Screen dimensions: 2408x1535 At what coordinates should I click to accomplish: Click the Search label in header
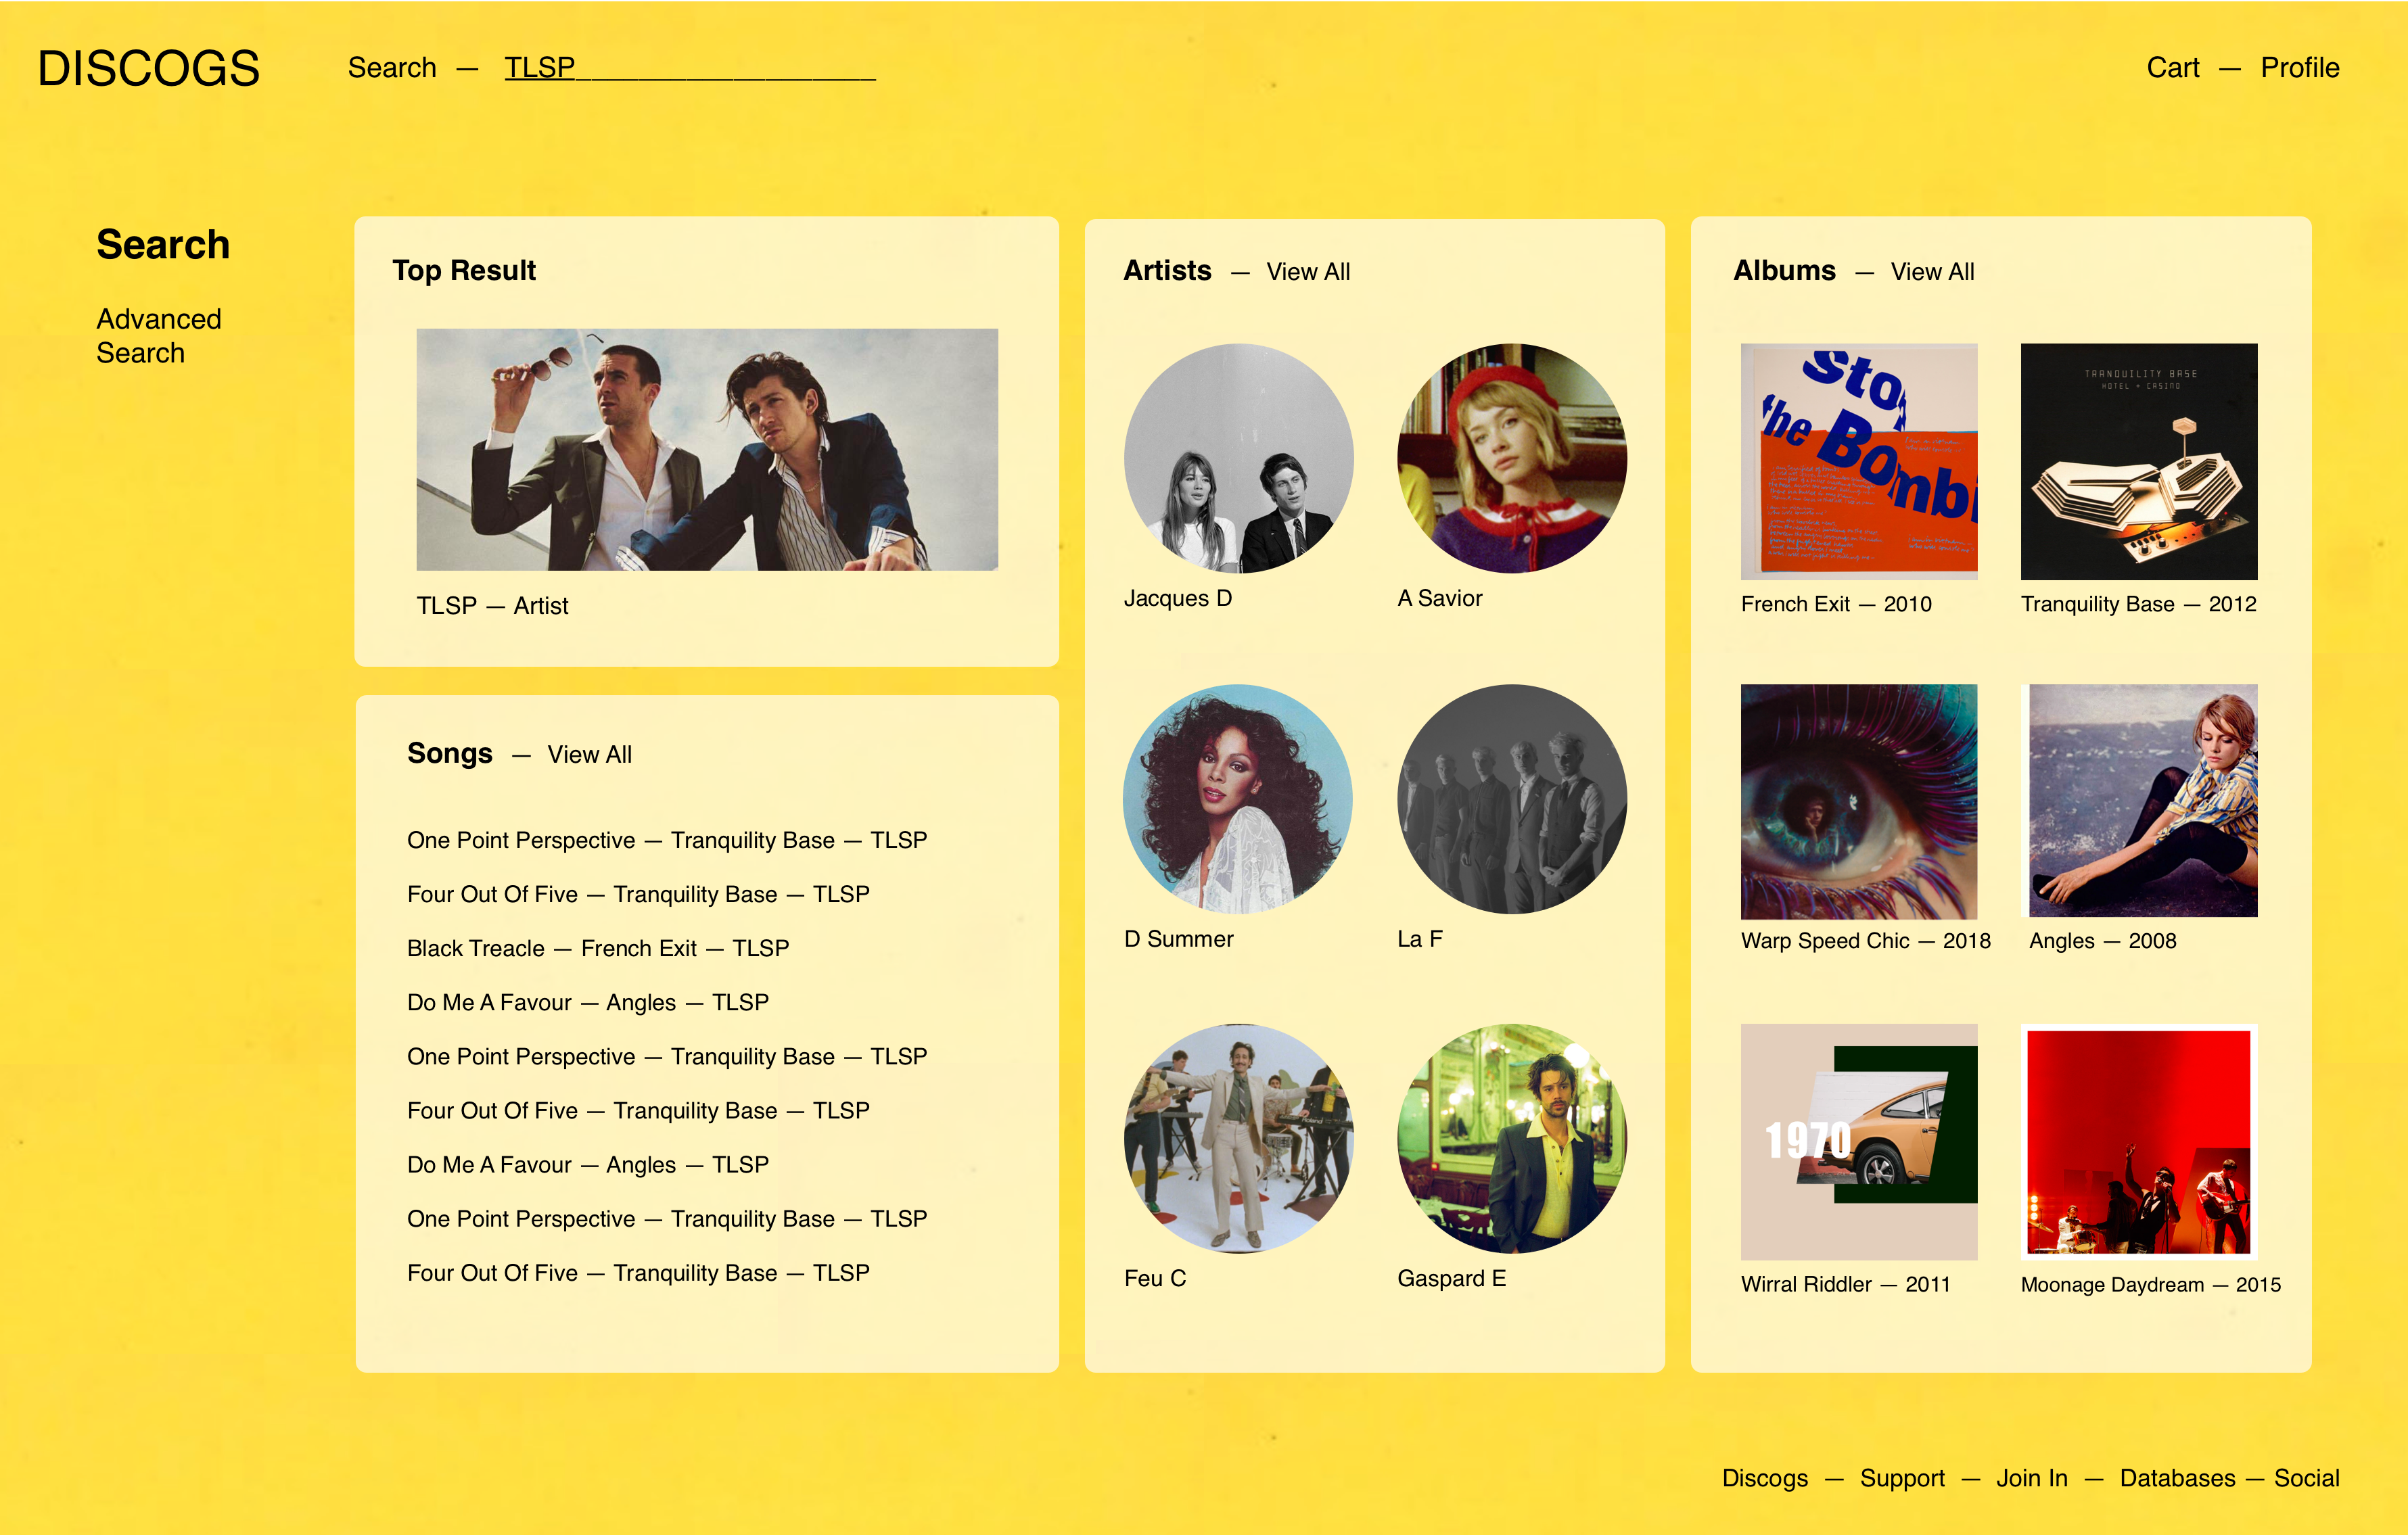point(392,67)
